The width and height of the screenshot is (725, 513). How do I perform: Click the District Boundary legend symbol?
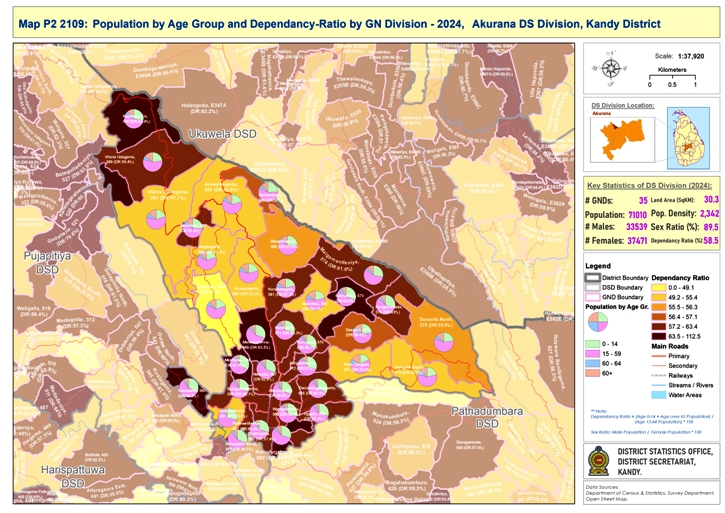pyautogui.click(x=593, y=278)
